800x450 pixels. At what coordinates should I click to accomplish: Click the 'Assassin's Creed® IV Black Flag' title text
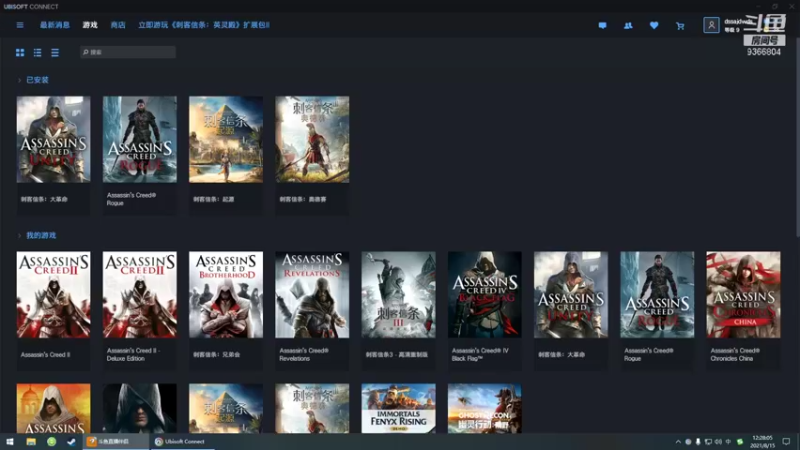point(480,355)
